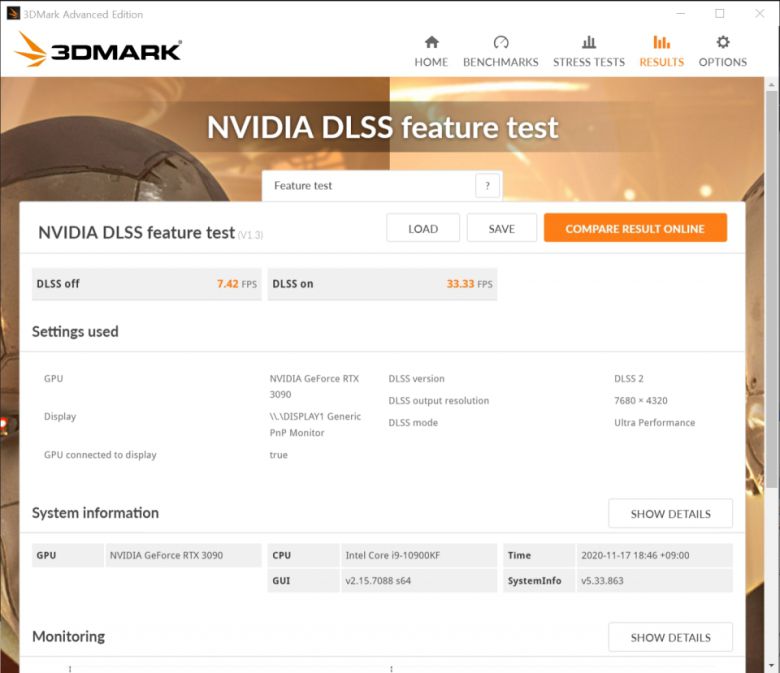Select the Stress Tests chart icon
The width and height of the screenshot is (780, 673).
click(x=589, y=42)
